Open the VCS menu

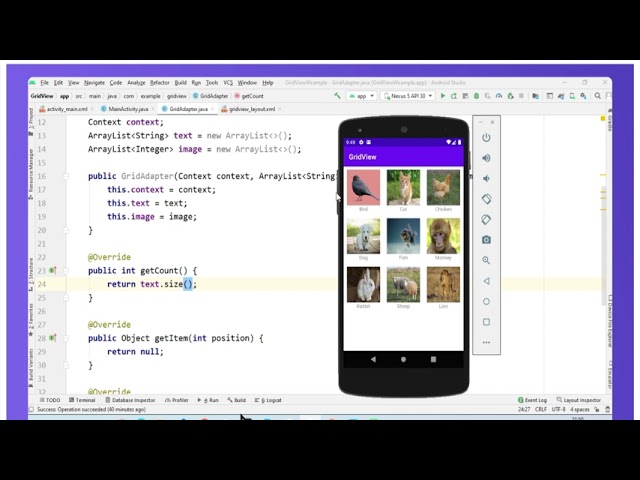pyautogui.click(x=228, y=82)
